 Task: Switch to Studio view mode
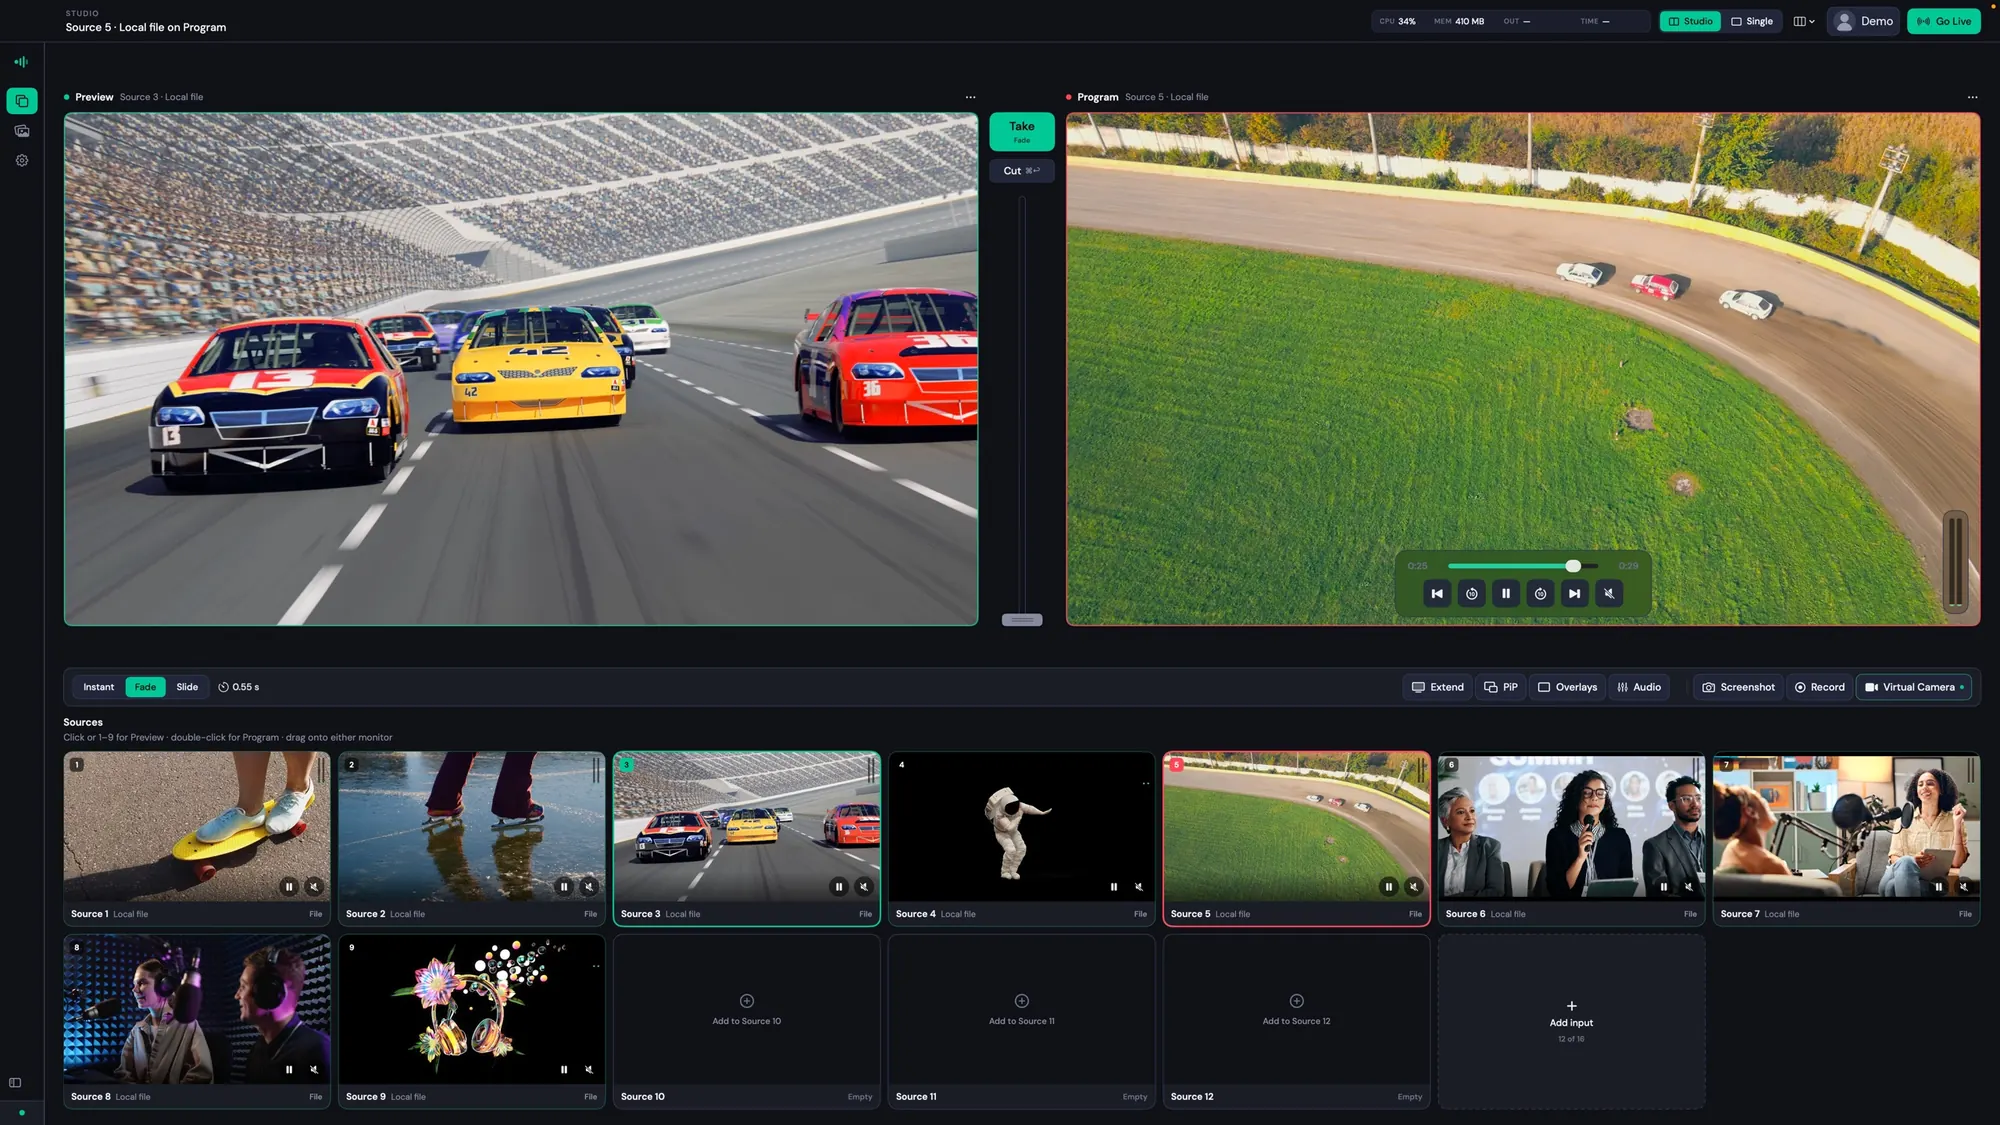[1690, 21]
